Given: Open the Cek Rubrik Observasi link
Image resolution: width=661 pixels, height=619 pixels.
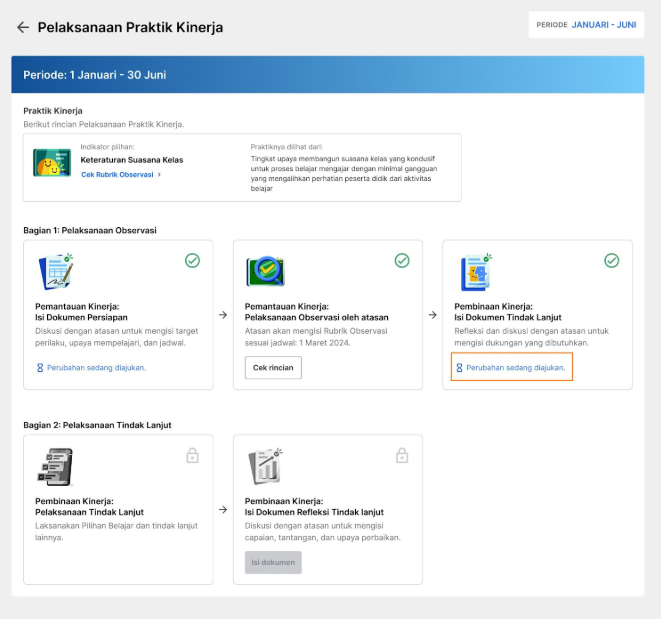Looking at the screenshot, I should tap(121, 174).
